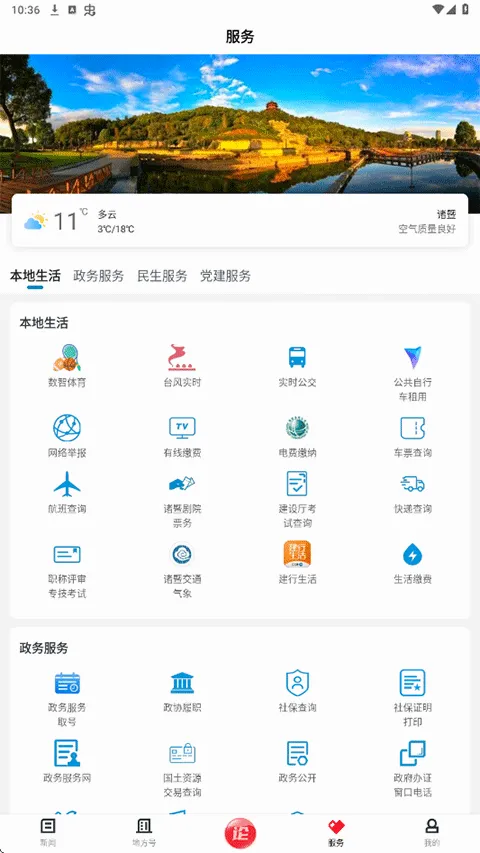
Task: Open the 国土资源交易查询 service
Action: pos(182,768)
